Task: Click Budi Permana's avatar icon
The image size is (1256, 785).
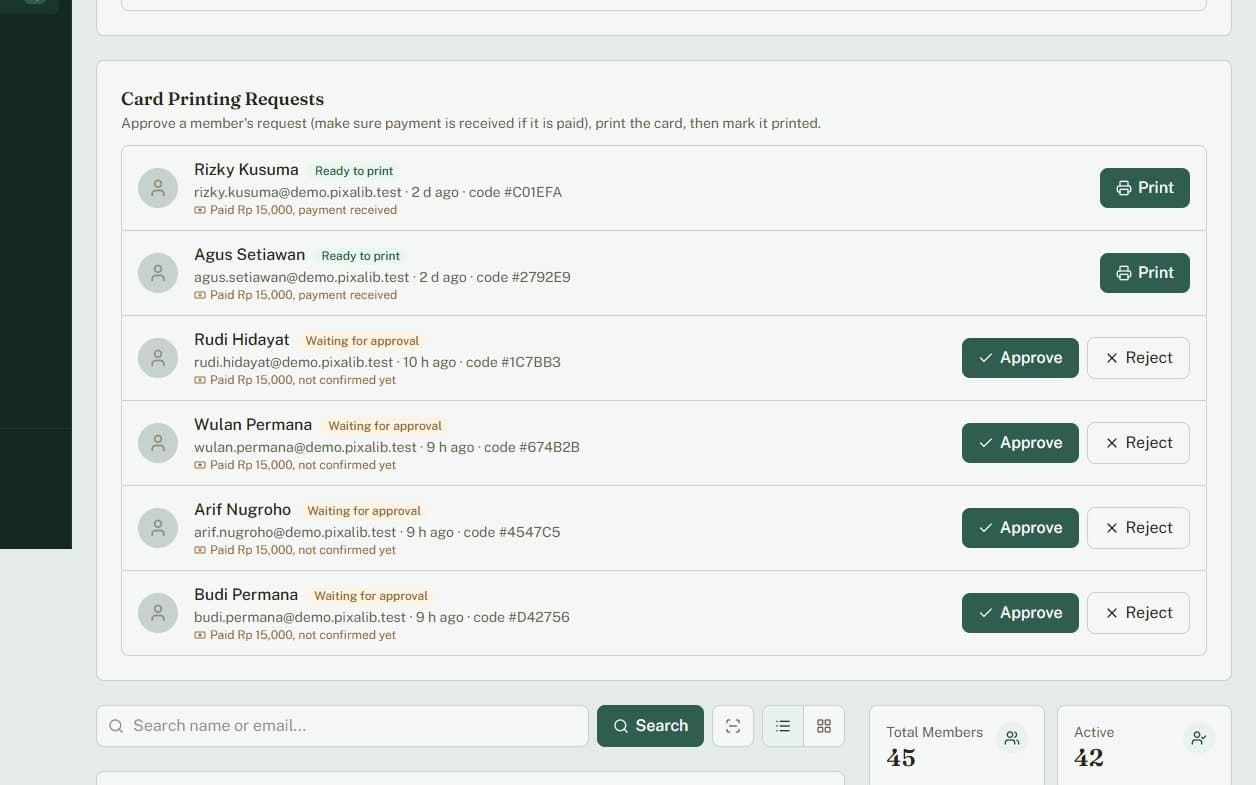Action: (x=158, y=613)
